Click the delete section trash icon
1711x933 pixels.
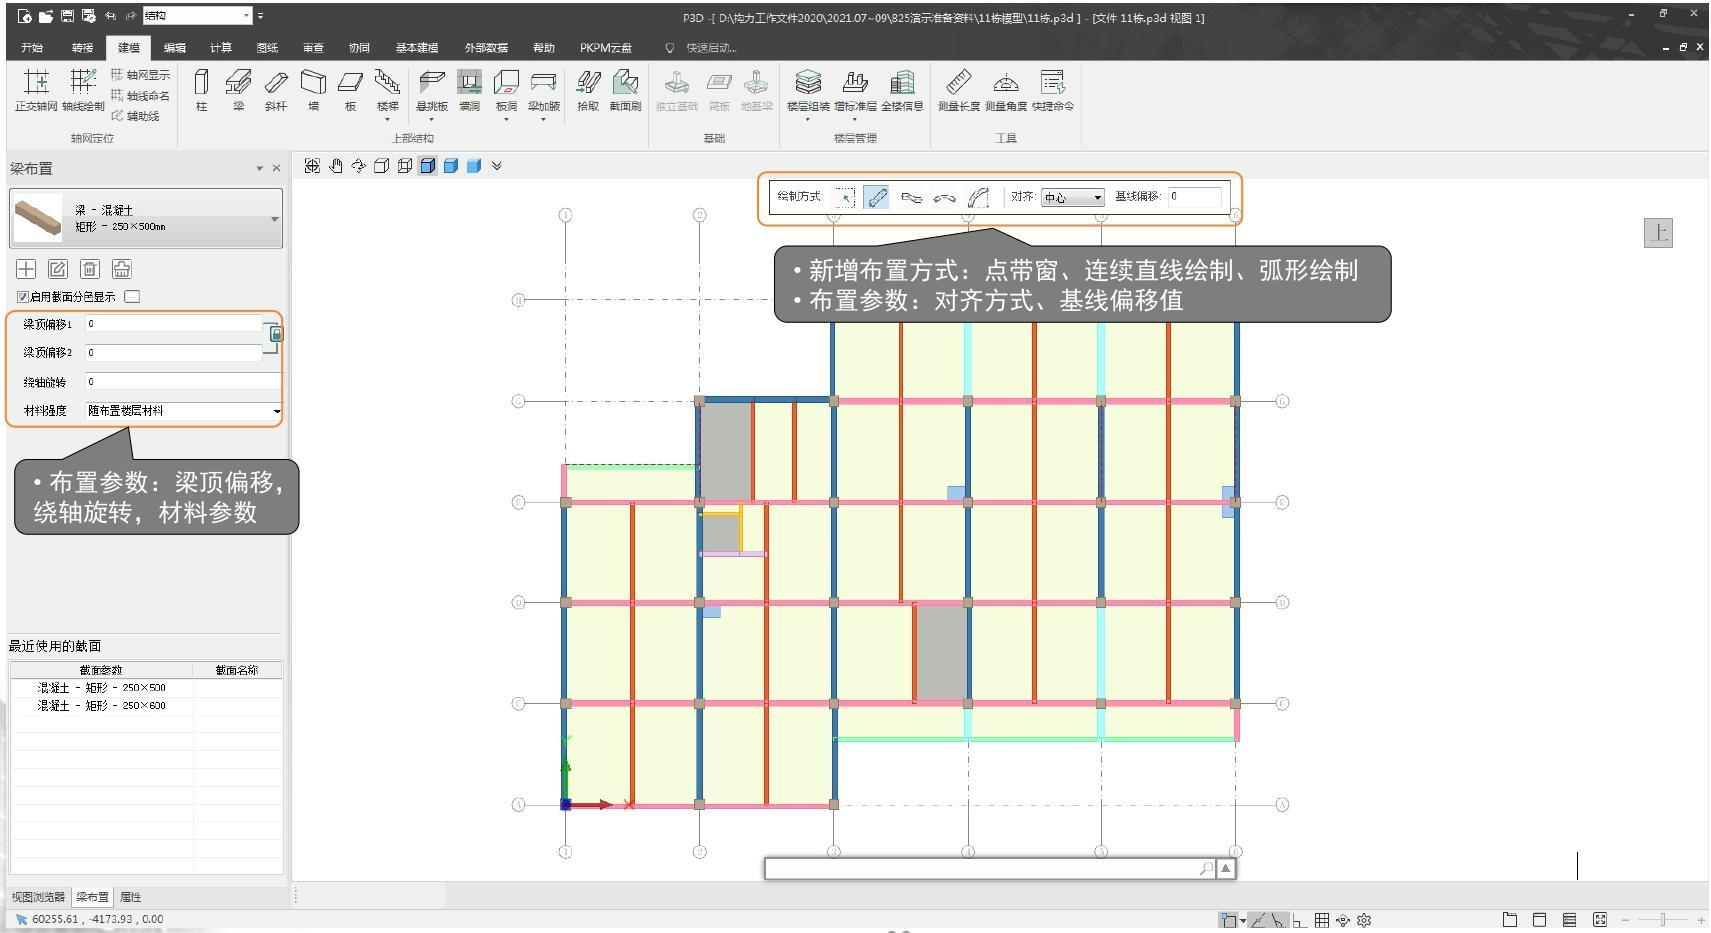[x=90, y=269]
